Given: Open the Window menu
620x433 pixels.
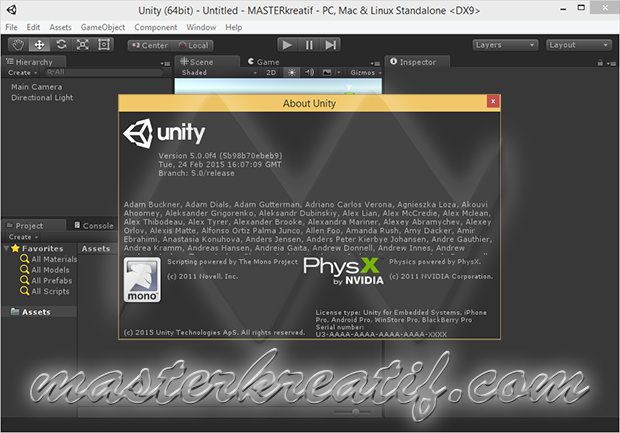Looking at the screenshot, I should pos(201,27).
